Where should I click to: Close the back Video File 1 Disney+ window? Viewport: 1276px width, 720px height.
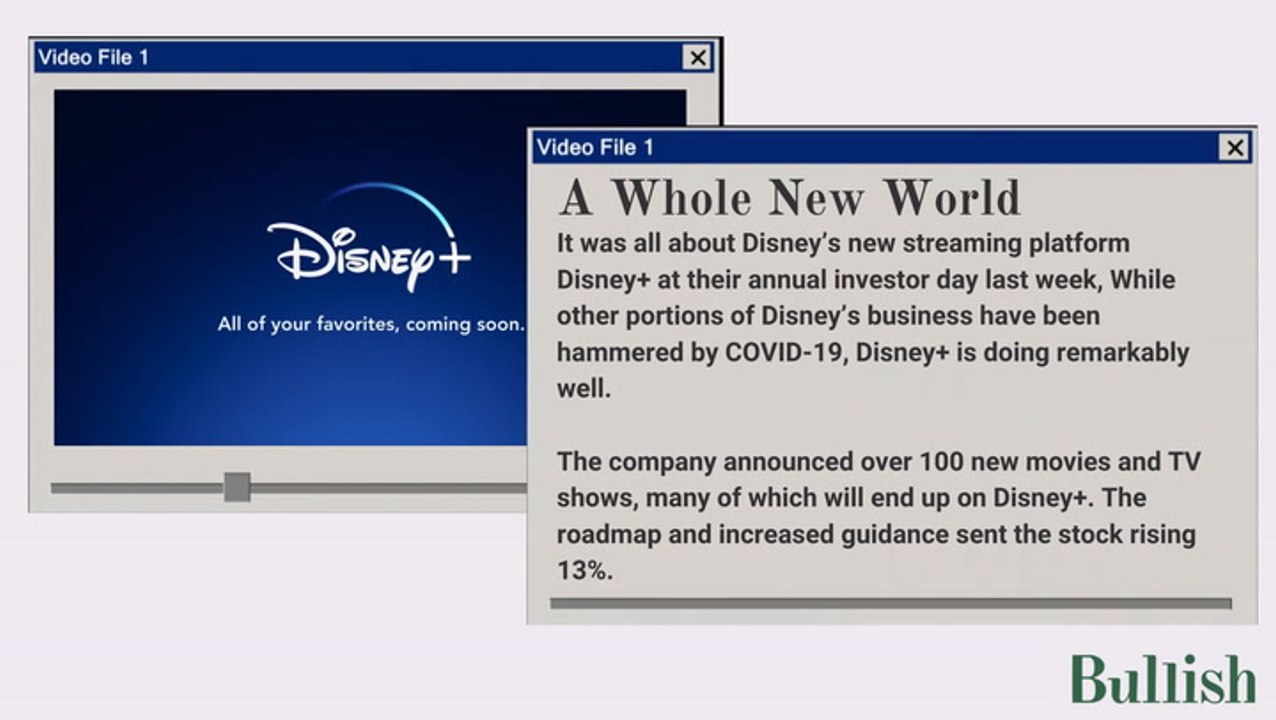coord(697,58)
